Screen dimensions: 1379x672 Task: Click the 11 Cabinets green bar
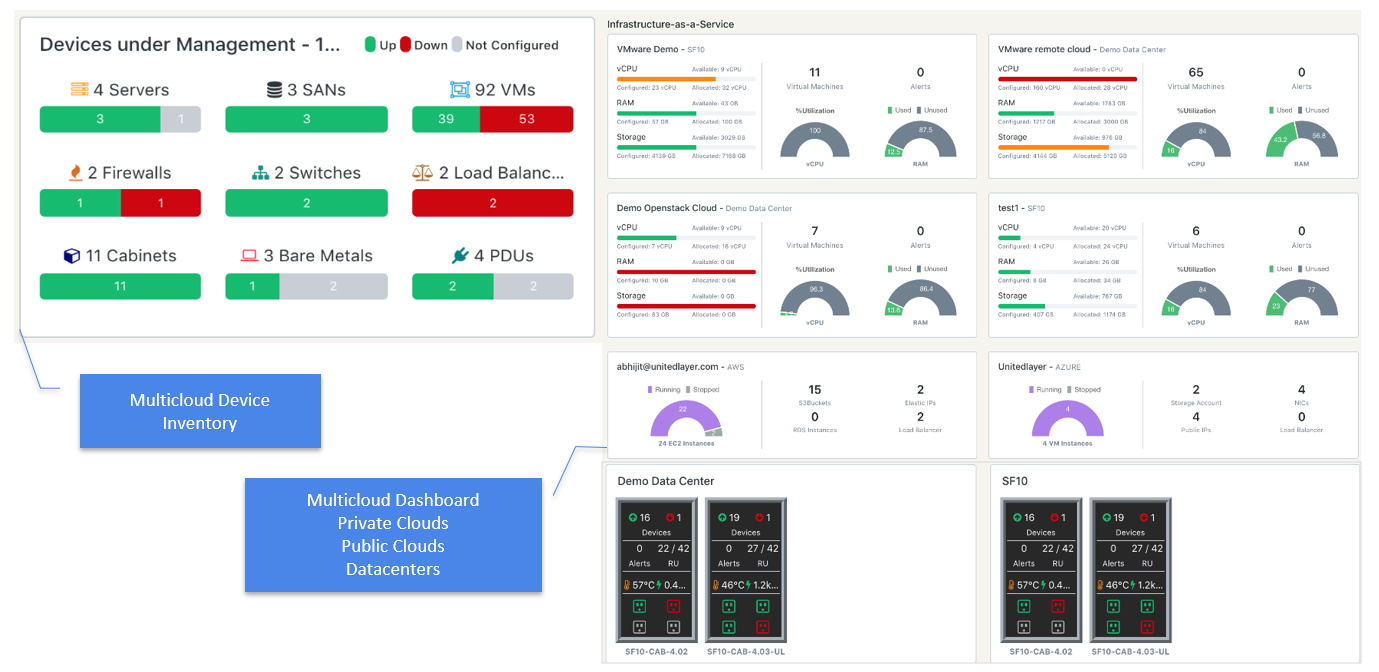tap(120, 286)
